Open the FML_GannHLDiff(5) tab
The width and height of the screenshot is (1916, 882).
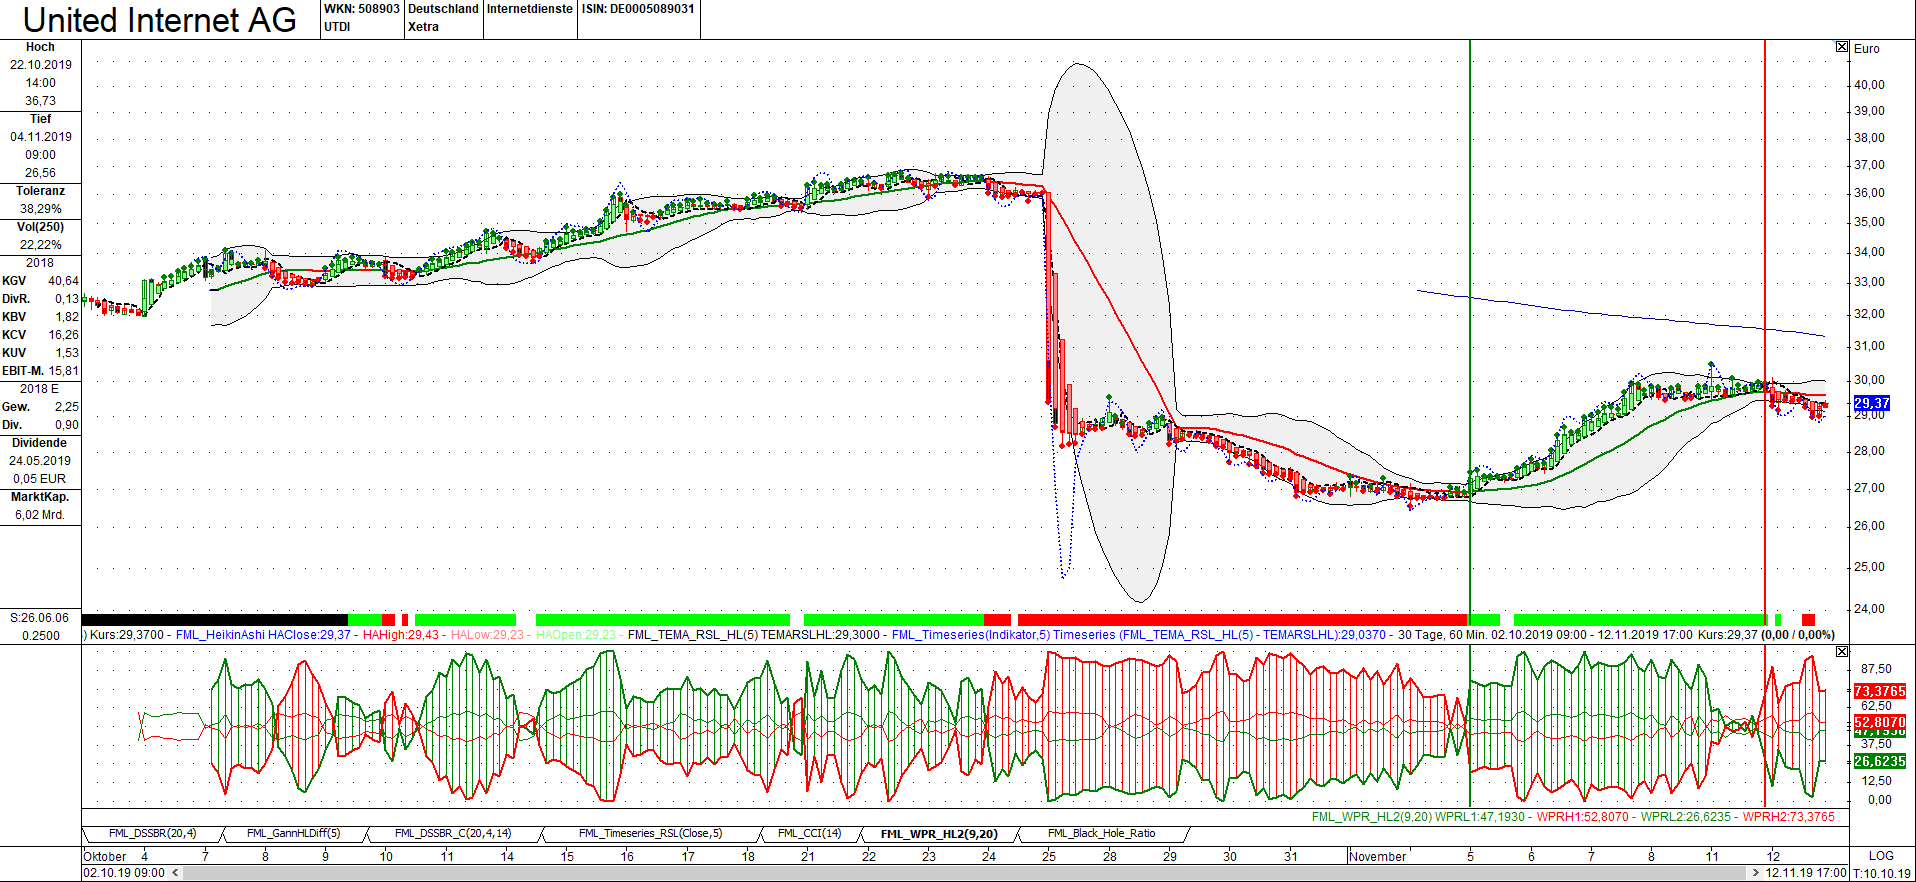(x=293, y=833)
